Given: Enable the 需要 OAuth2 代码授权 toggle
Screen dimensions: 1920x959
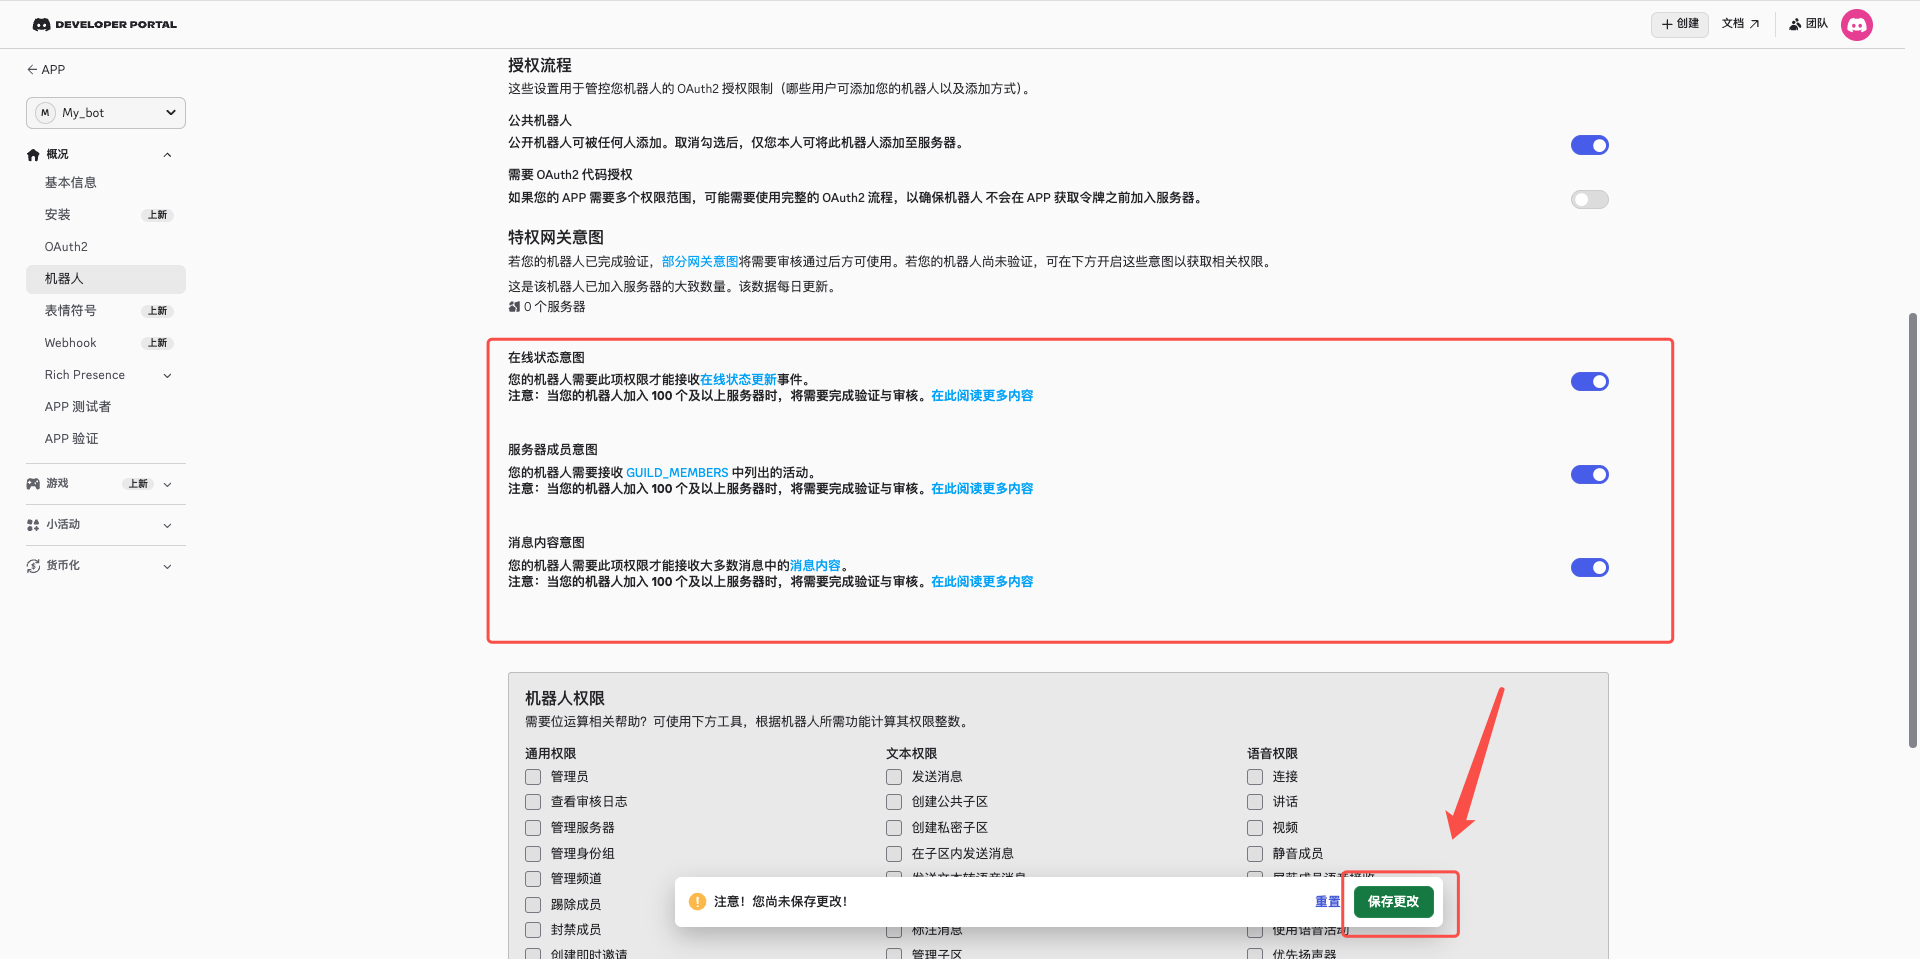Looking at the screenshot, I should point(1589,200).
